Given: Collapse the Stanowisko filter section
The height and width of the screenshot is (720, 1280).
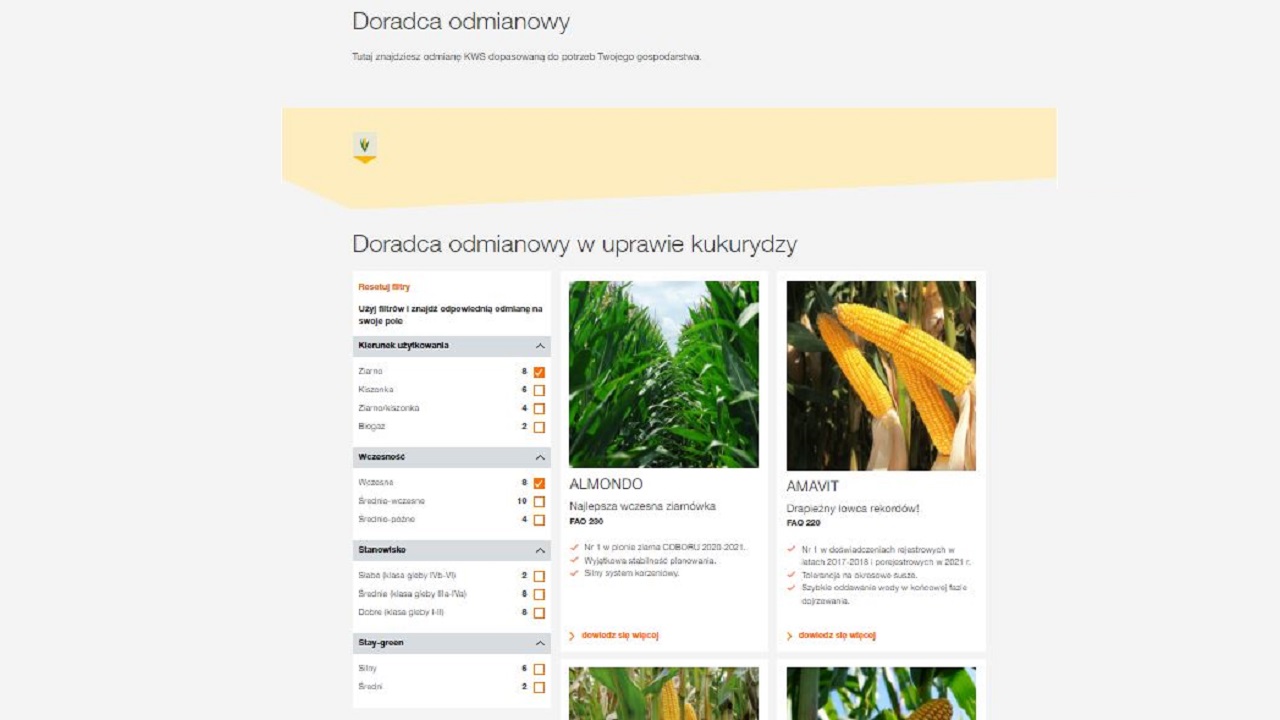Looking at the screenshot, I should [452, 550].
